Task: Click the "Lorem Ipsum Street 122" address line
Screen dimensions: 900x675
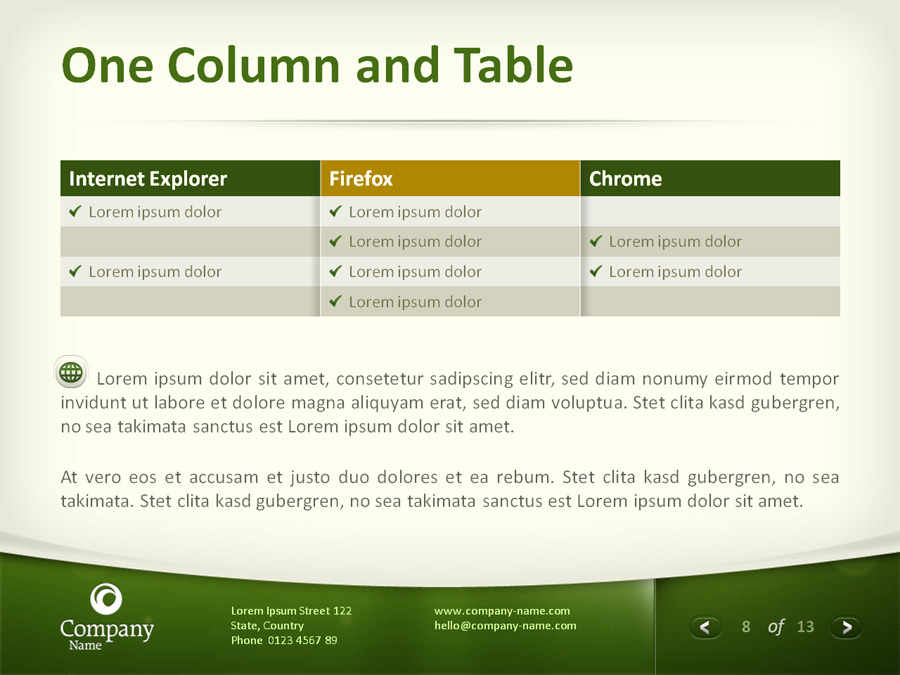Action: (292, 611)
